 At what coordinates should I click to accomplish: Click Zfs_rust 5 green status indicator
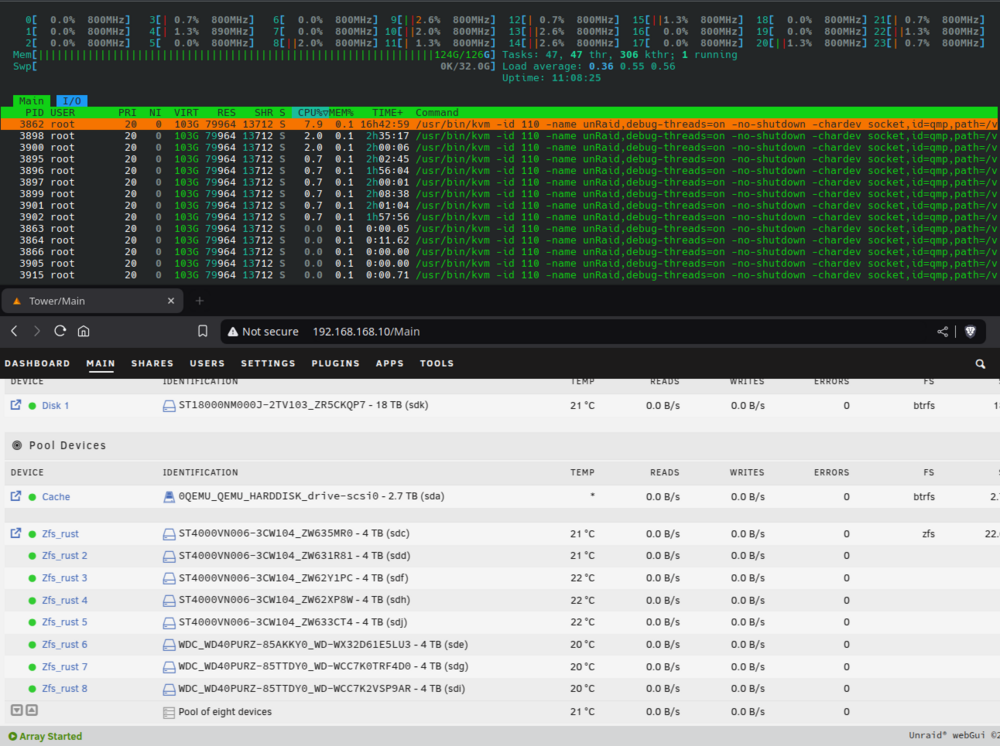[x=32, y=622]
